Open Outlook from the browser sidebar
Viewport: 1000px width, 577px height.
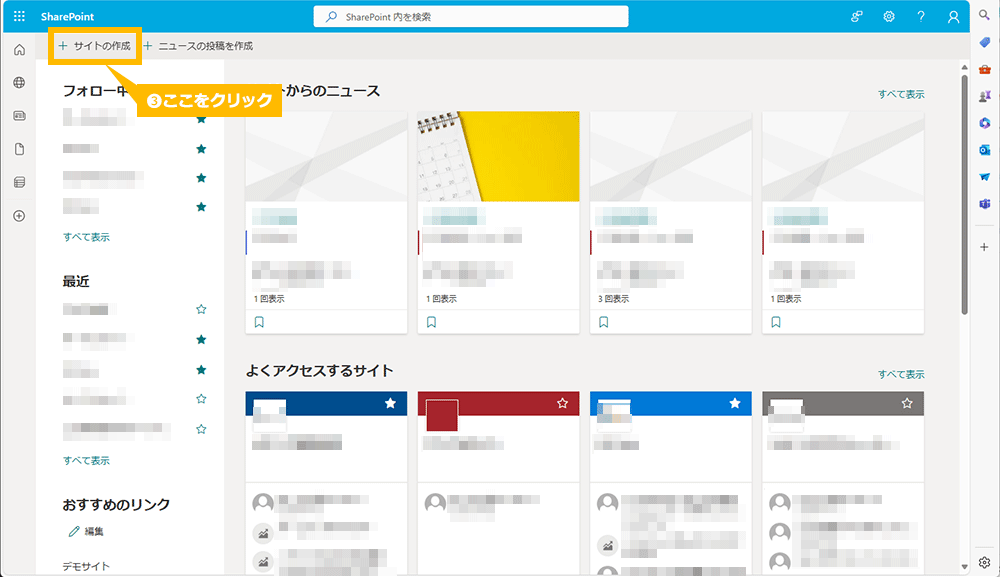[985, 150]
